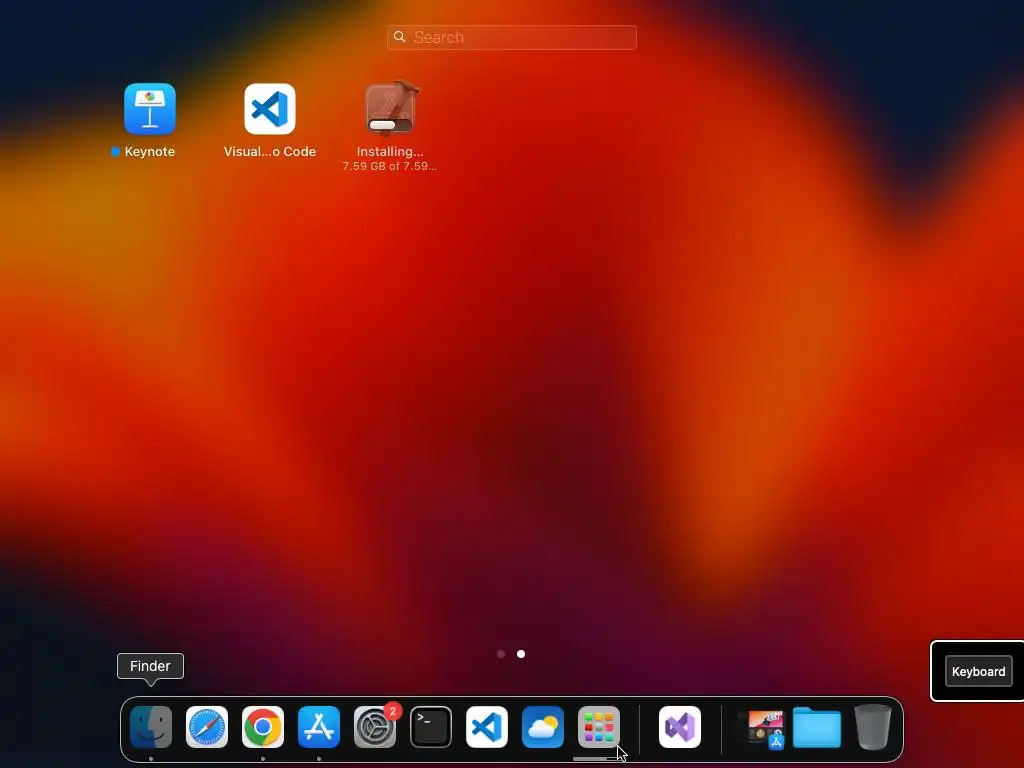
Task: Click the Installing... label text
Action: tap(390, 152)
